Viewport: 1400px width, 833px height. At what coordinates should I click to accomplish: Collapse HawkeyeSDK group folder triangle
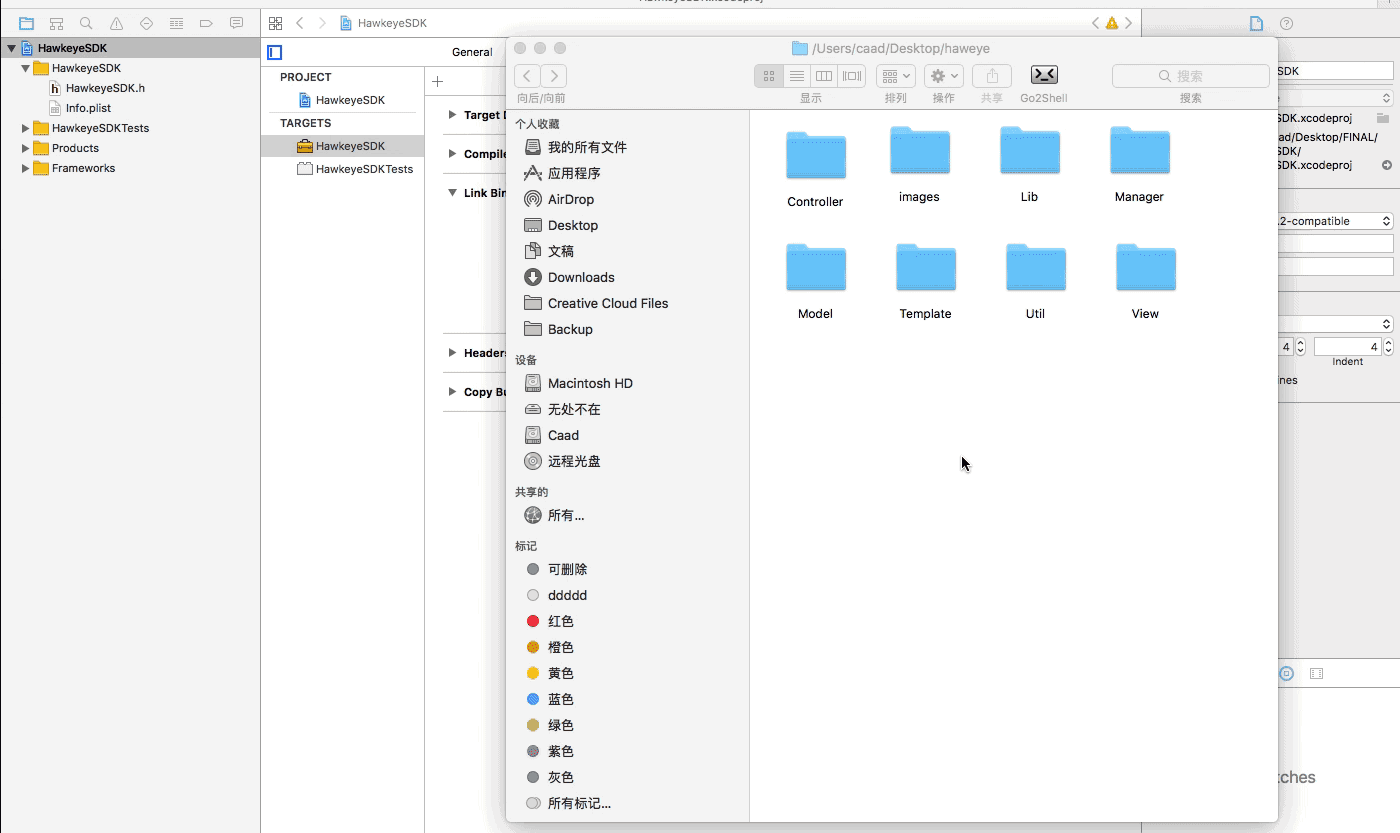point(25,68)
